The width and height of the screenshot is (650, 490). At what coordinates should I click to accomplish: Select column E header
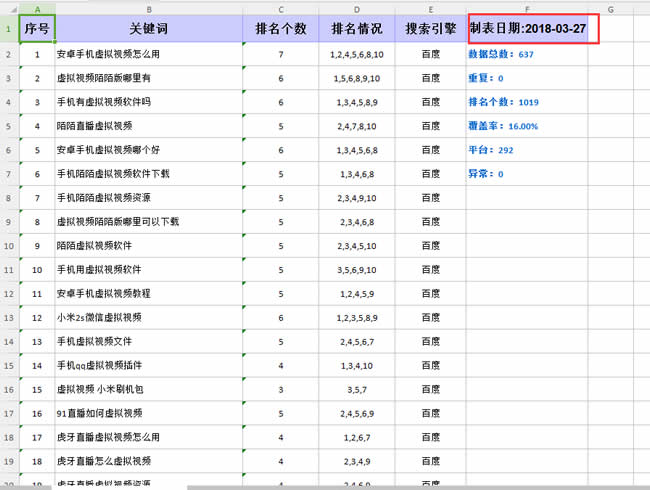click(x=430, y=8)
